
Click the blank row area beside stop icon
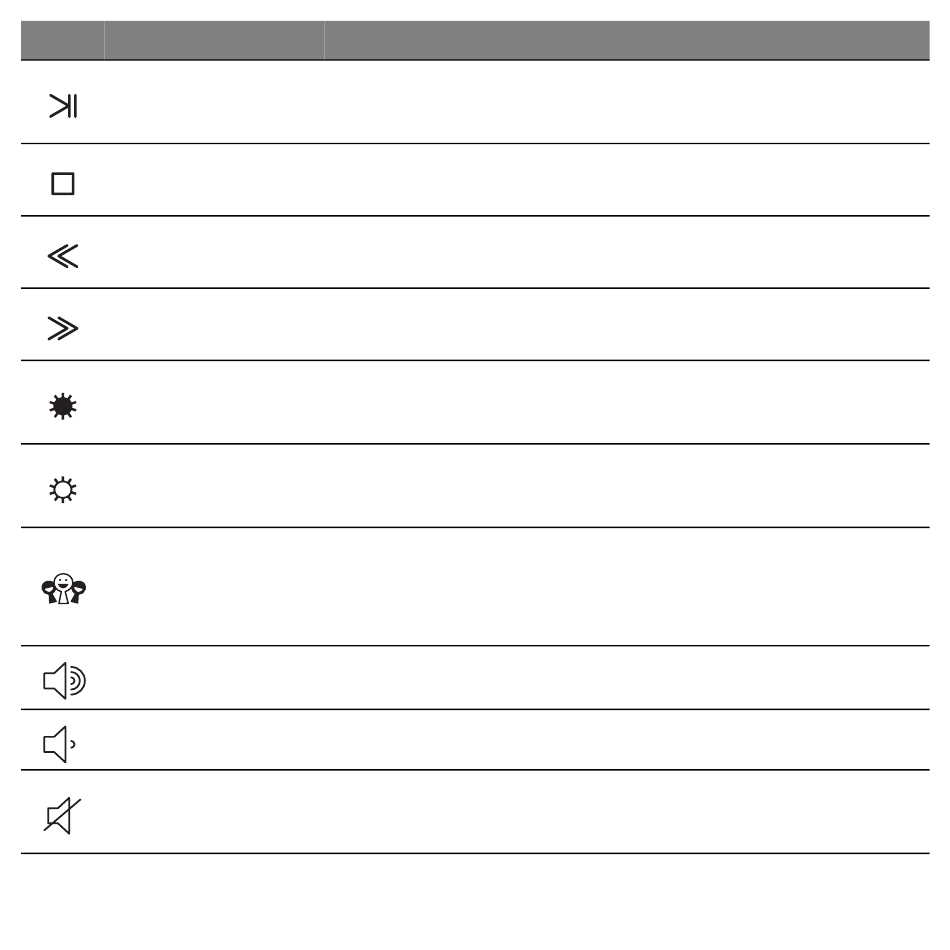[x=517, y=180]
